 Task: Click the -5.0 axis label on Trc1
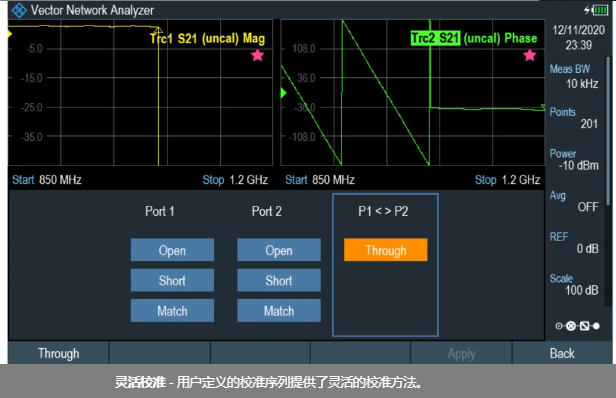point(34,49)
